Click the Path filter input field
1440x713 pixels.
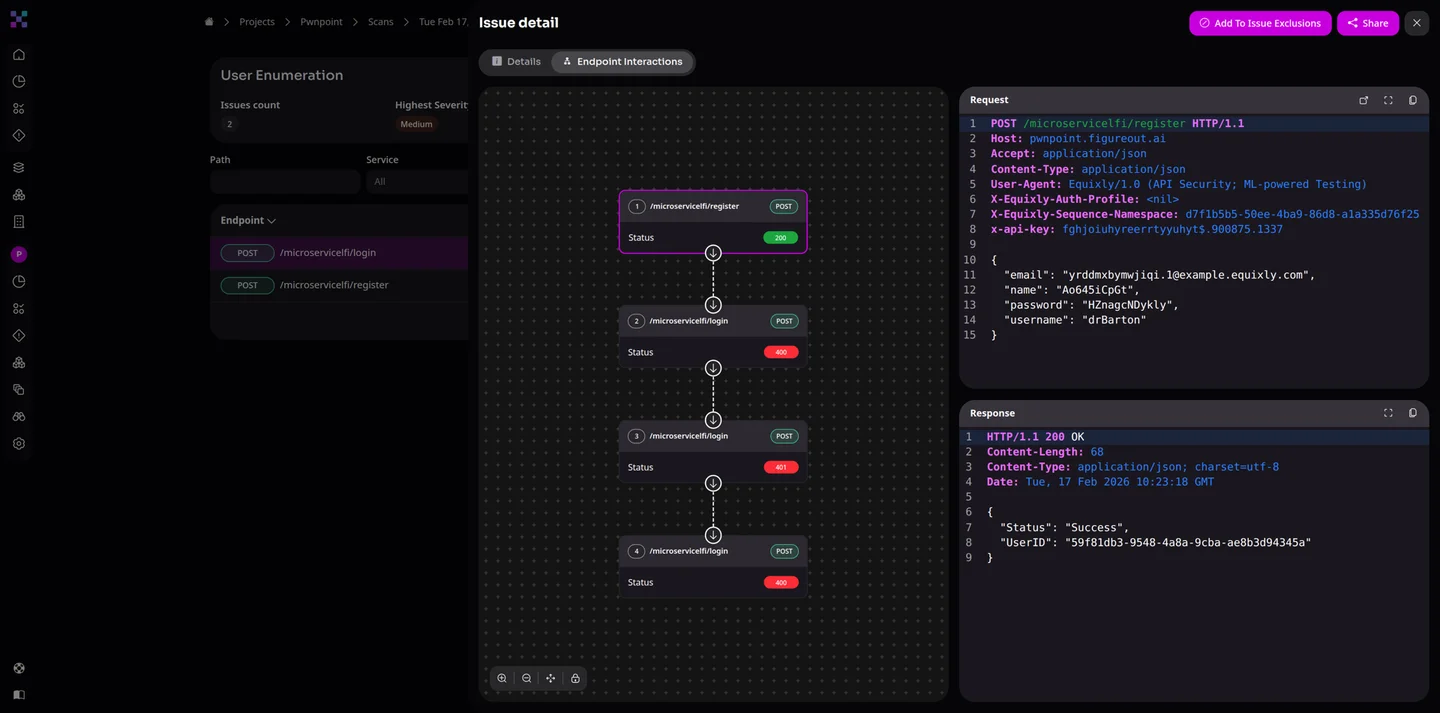[285, 182]
